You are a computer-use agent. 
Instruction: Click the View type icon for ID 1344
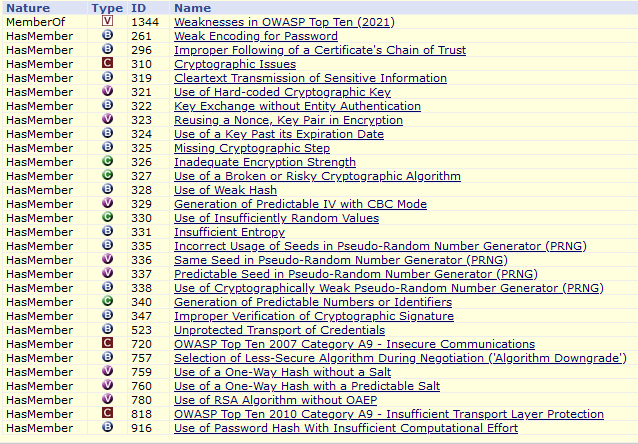click(x=107, y=21)
